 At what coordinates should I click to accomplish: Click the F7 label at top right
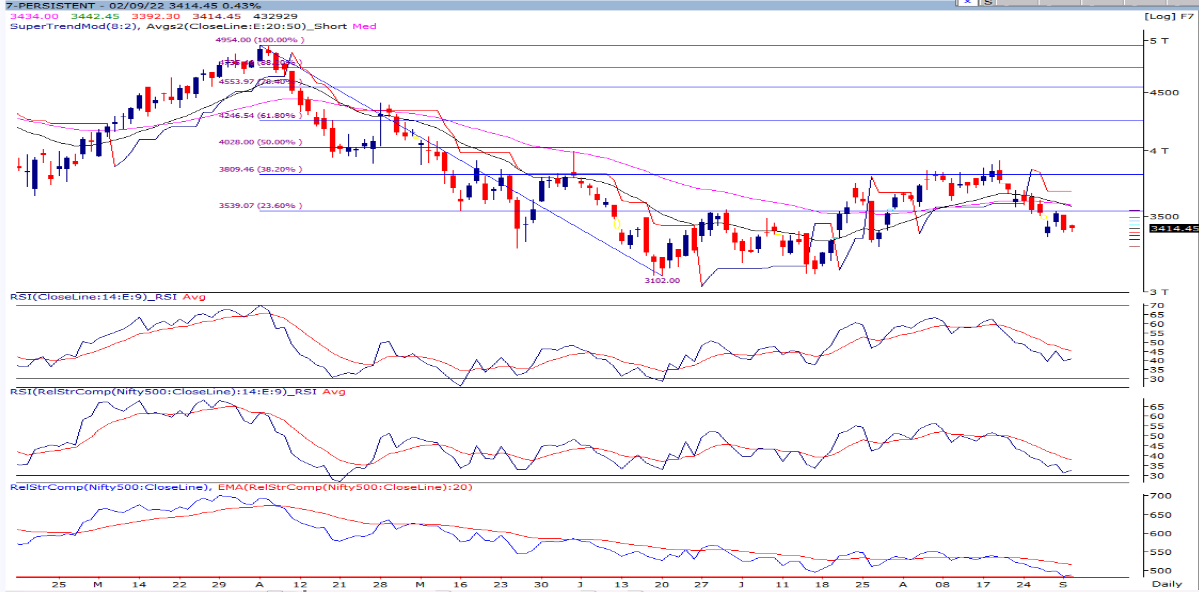(1185, 17)
